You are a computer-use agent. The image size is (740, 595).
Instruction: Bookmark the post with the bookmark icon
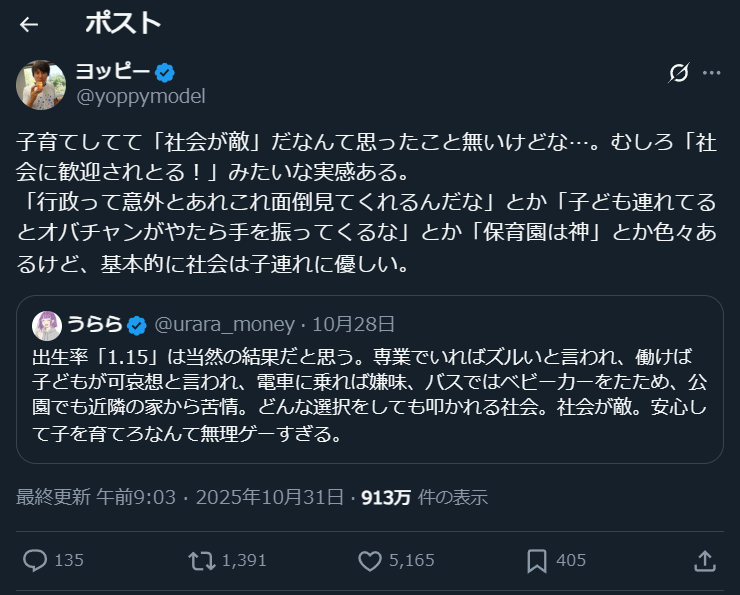tap(537, 560)
